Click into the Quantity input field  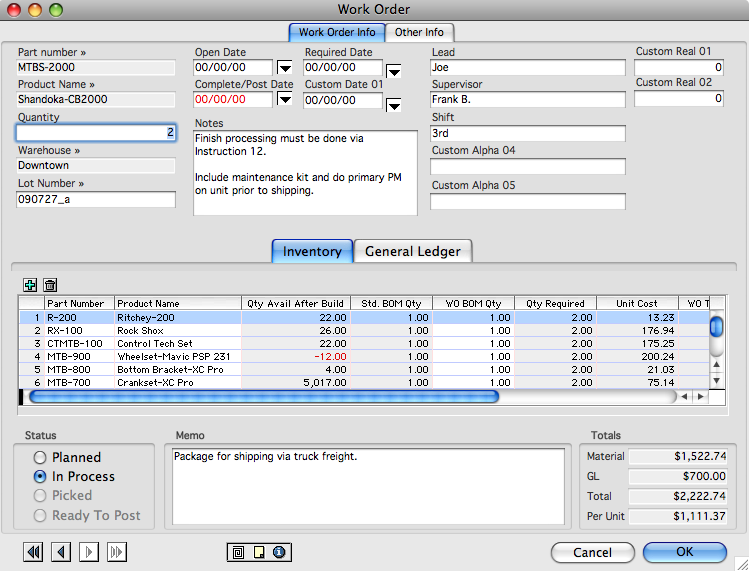pos(96,133)
